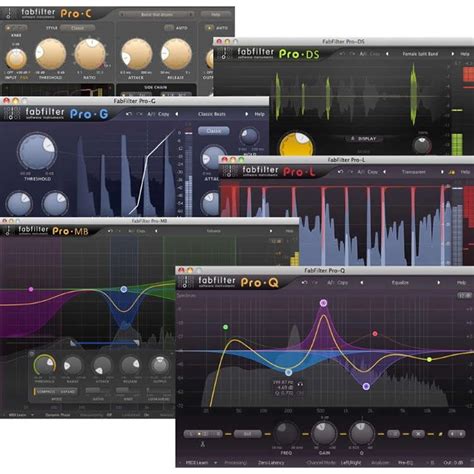Click the undo arrow in Pro-Q header

coord(304,283)
